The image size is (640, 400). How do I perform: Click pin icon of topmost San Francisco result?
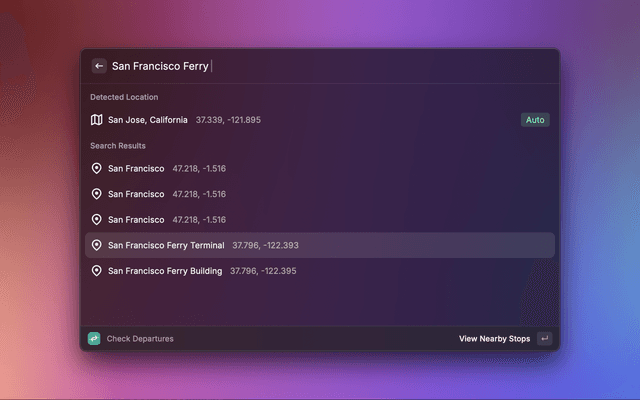(97, 169)
